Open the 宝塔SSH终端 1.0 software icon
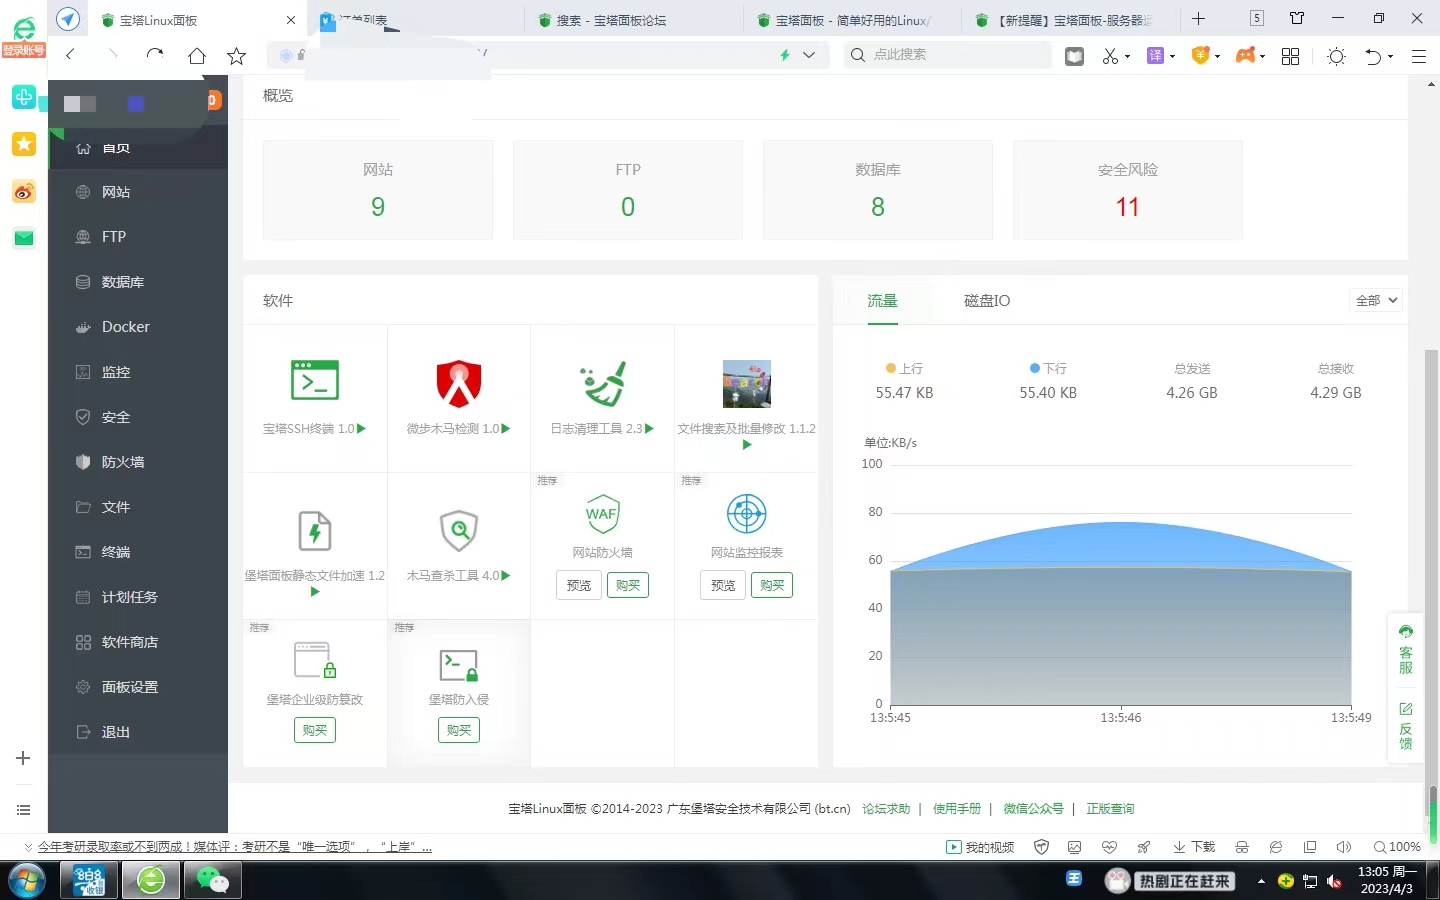The image size is (1440, 900). [x=315, y=381]
